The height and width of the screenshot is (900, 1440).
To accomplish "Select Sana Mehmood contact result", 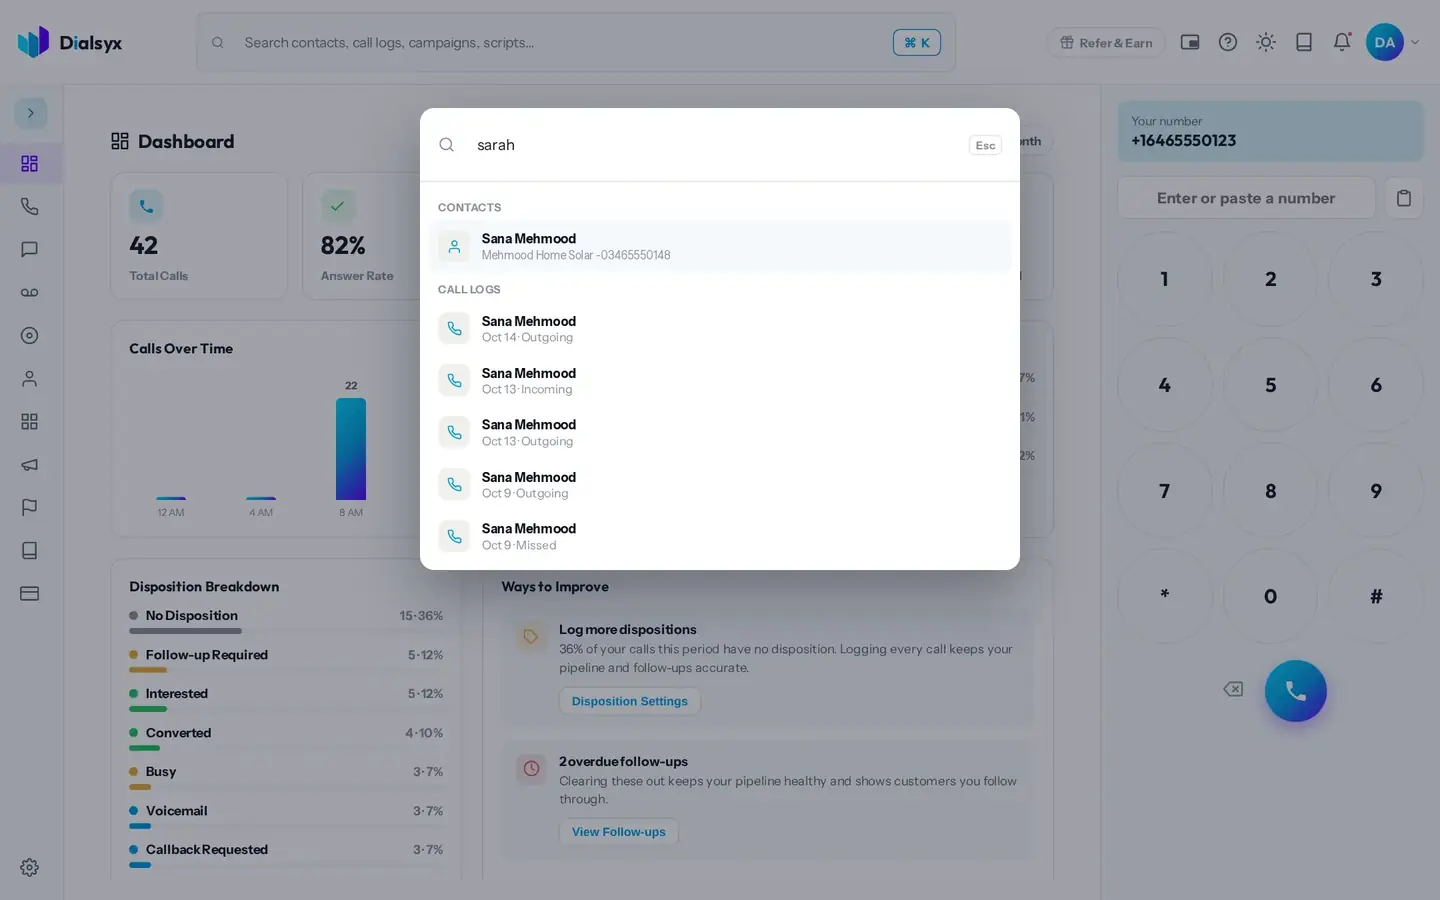I will (x=720, y=246).
